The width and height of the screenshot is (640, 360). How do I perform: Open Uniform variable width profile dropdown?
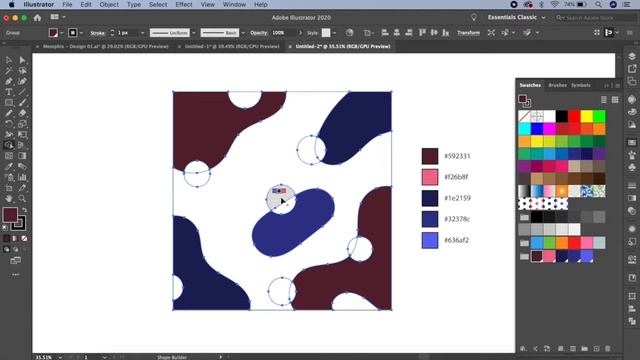194,33
